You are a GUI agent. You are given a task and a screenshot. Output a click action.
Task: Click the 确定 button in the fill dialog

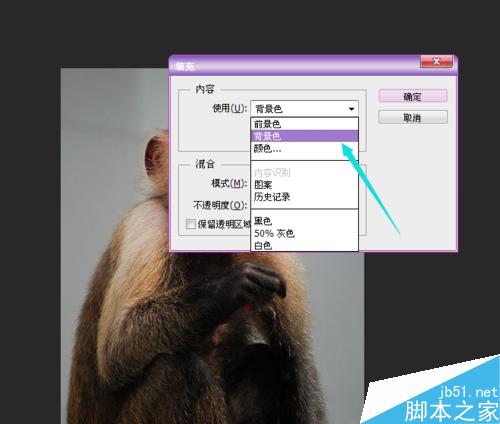pos(413,96)
